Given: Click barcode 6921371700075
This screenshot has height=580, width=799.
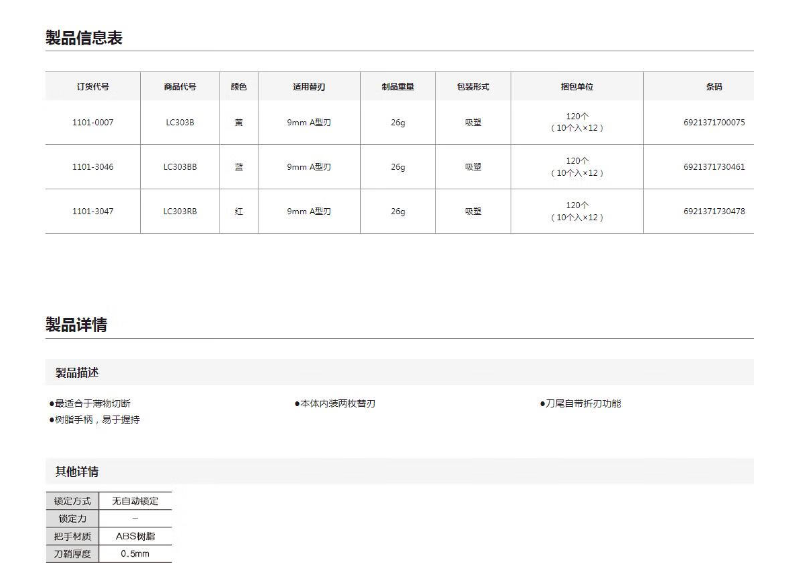Looking at the screenshot, I should point(714,122).
